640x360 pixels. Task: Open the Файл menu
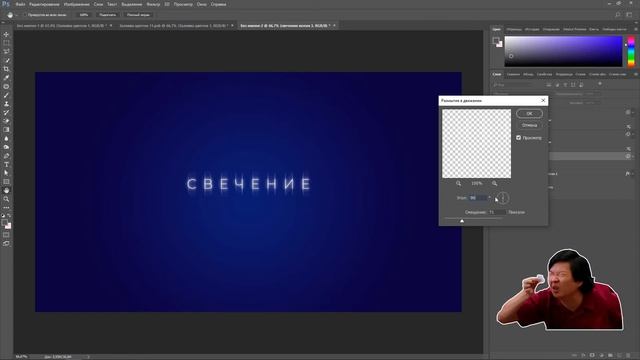(x=20, y=4)
